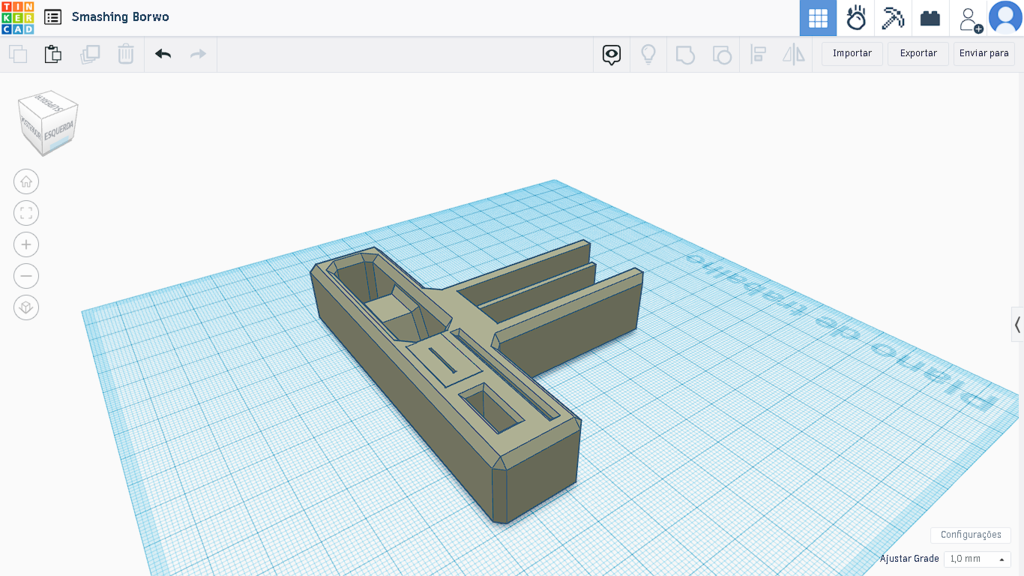
Task: Switch to Brick view mode
Action: 930,17
